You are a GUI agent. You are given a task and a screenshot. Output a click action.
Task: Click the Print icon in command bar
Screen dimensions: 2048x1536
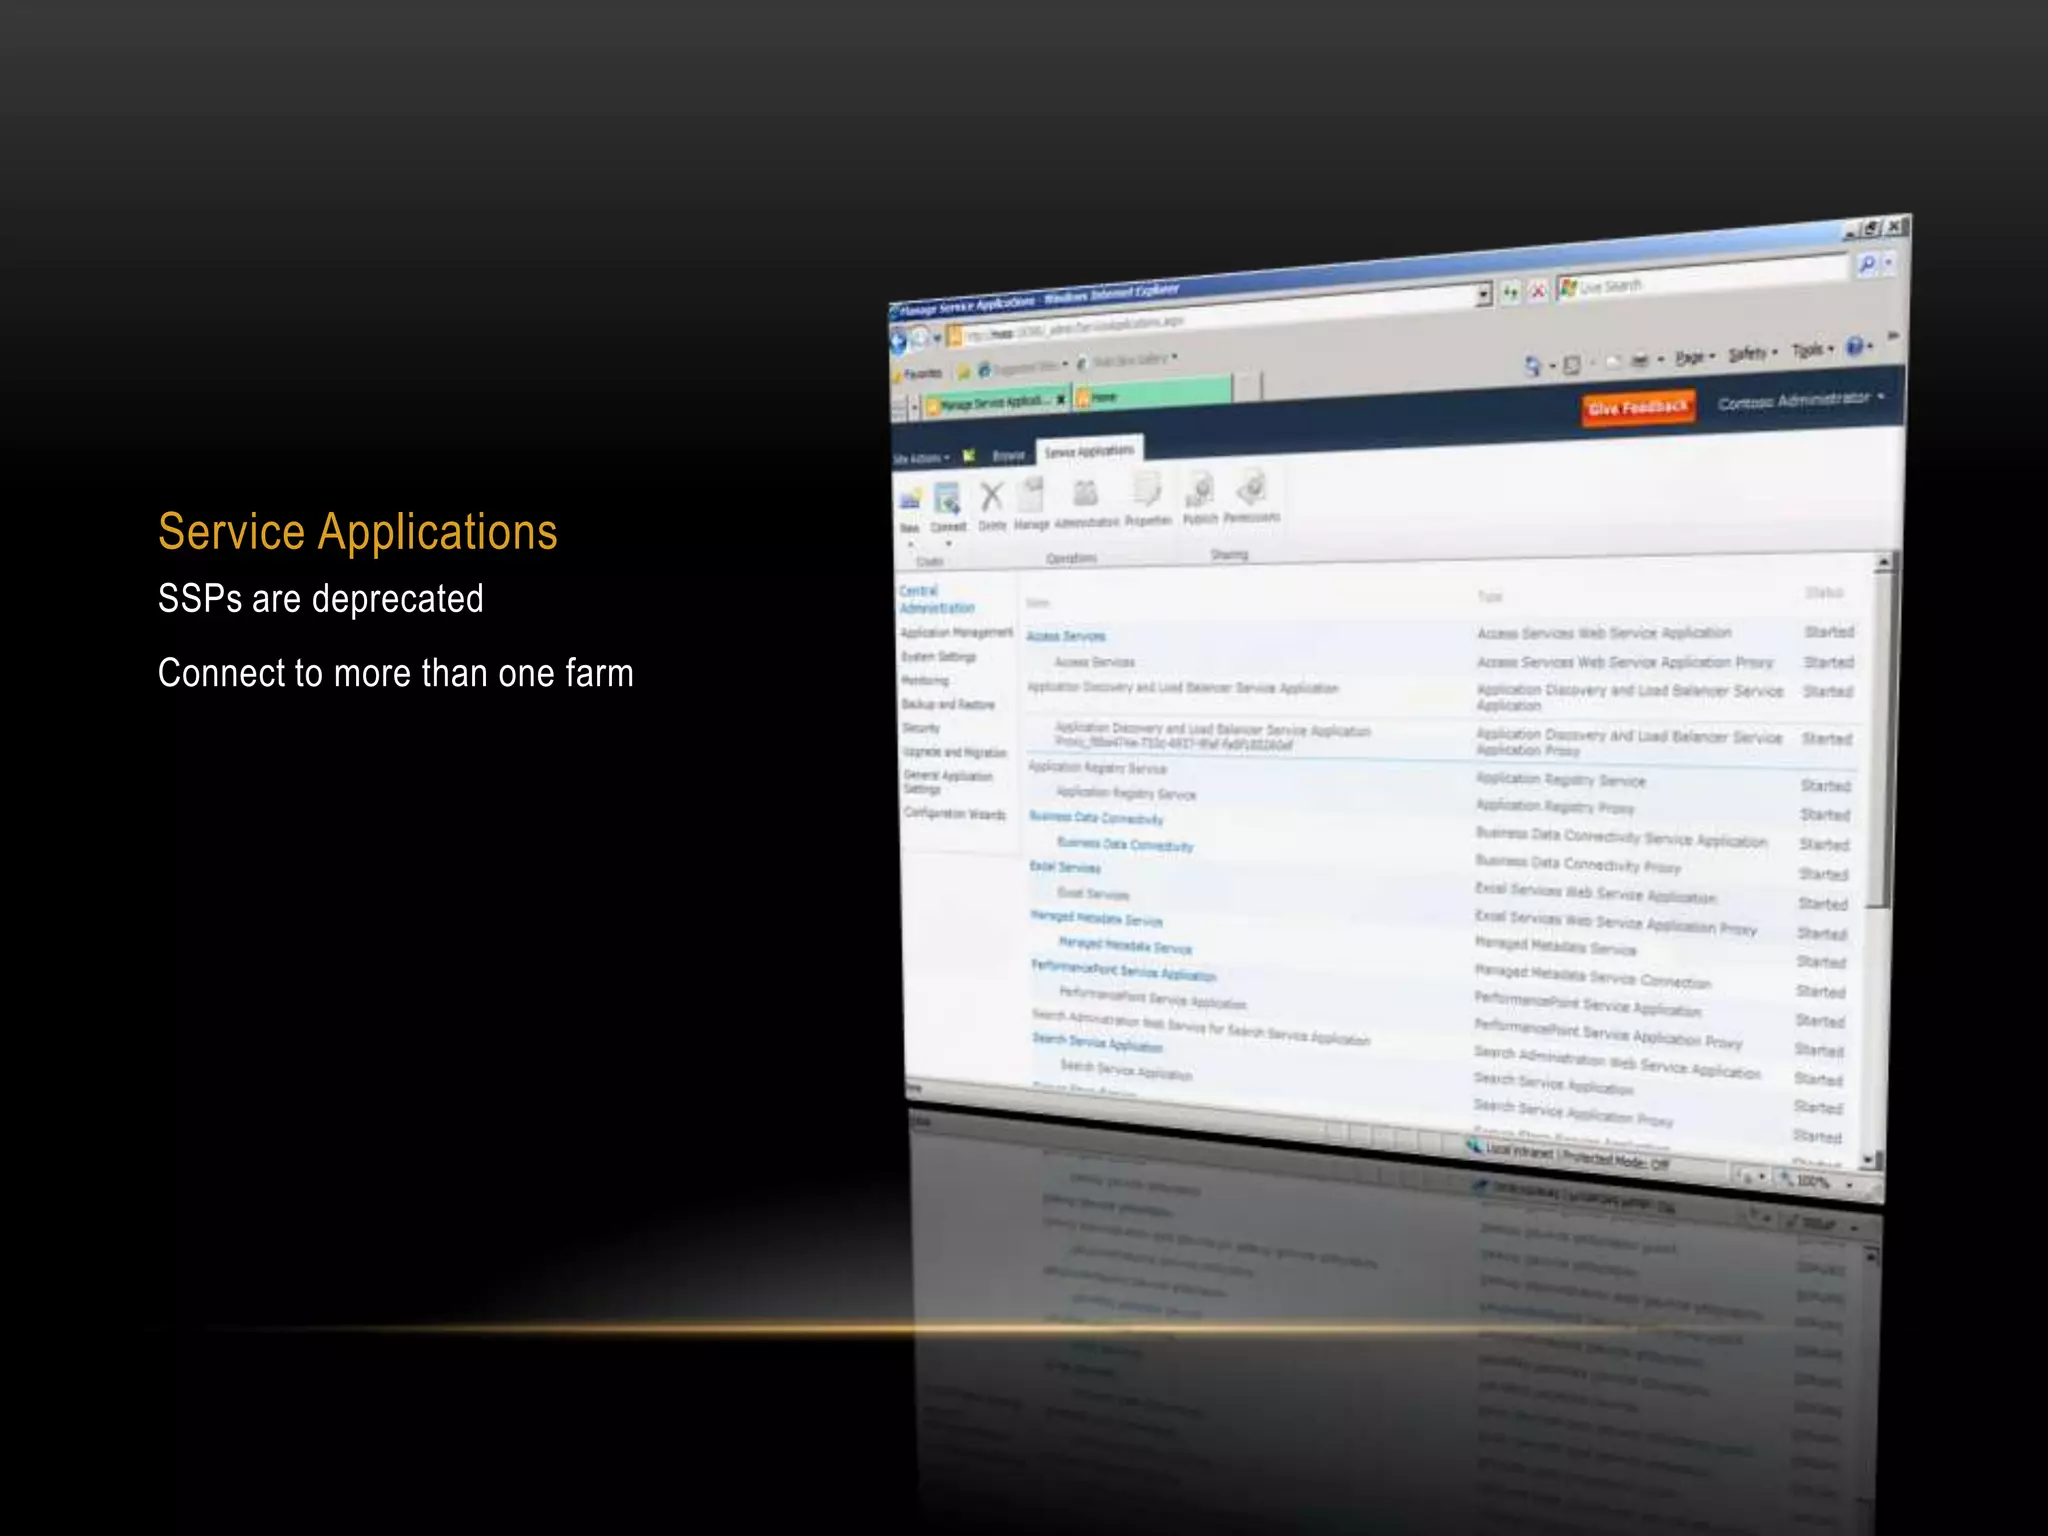click(x=1639, y=361)
